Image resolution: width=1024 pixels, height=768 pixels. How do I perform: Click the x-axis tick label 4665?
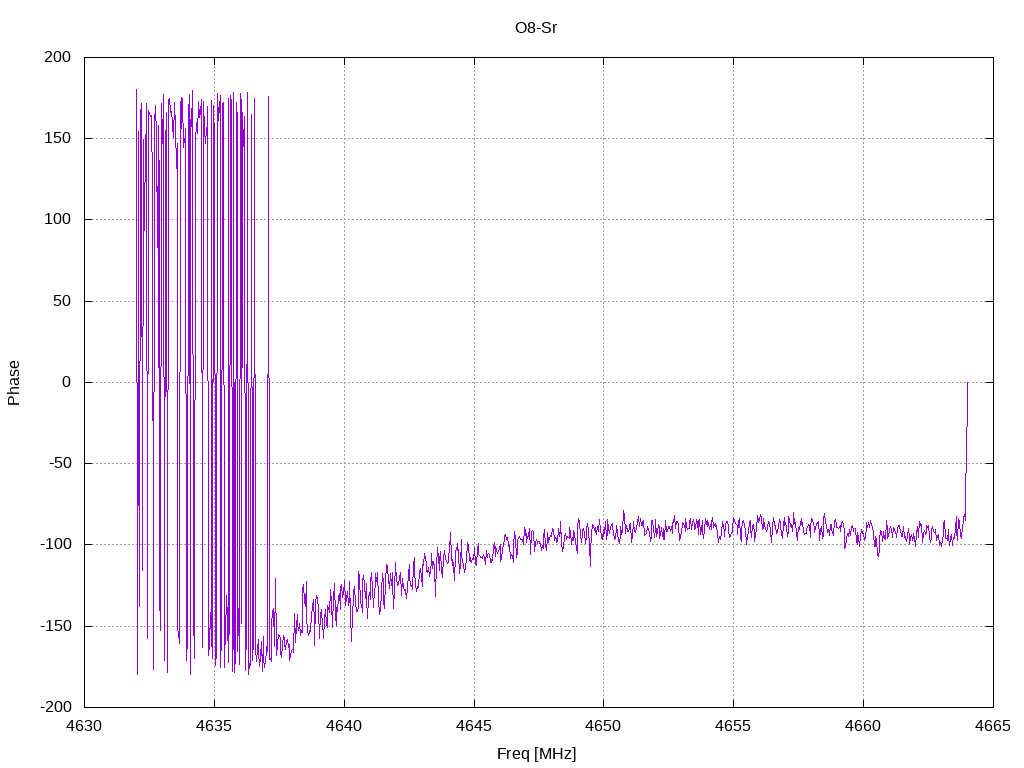tap(993, 726)
